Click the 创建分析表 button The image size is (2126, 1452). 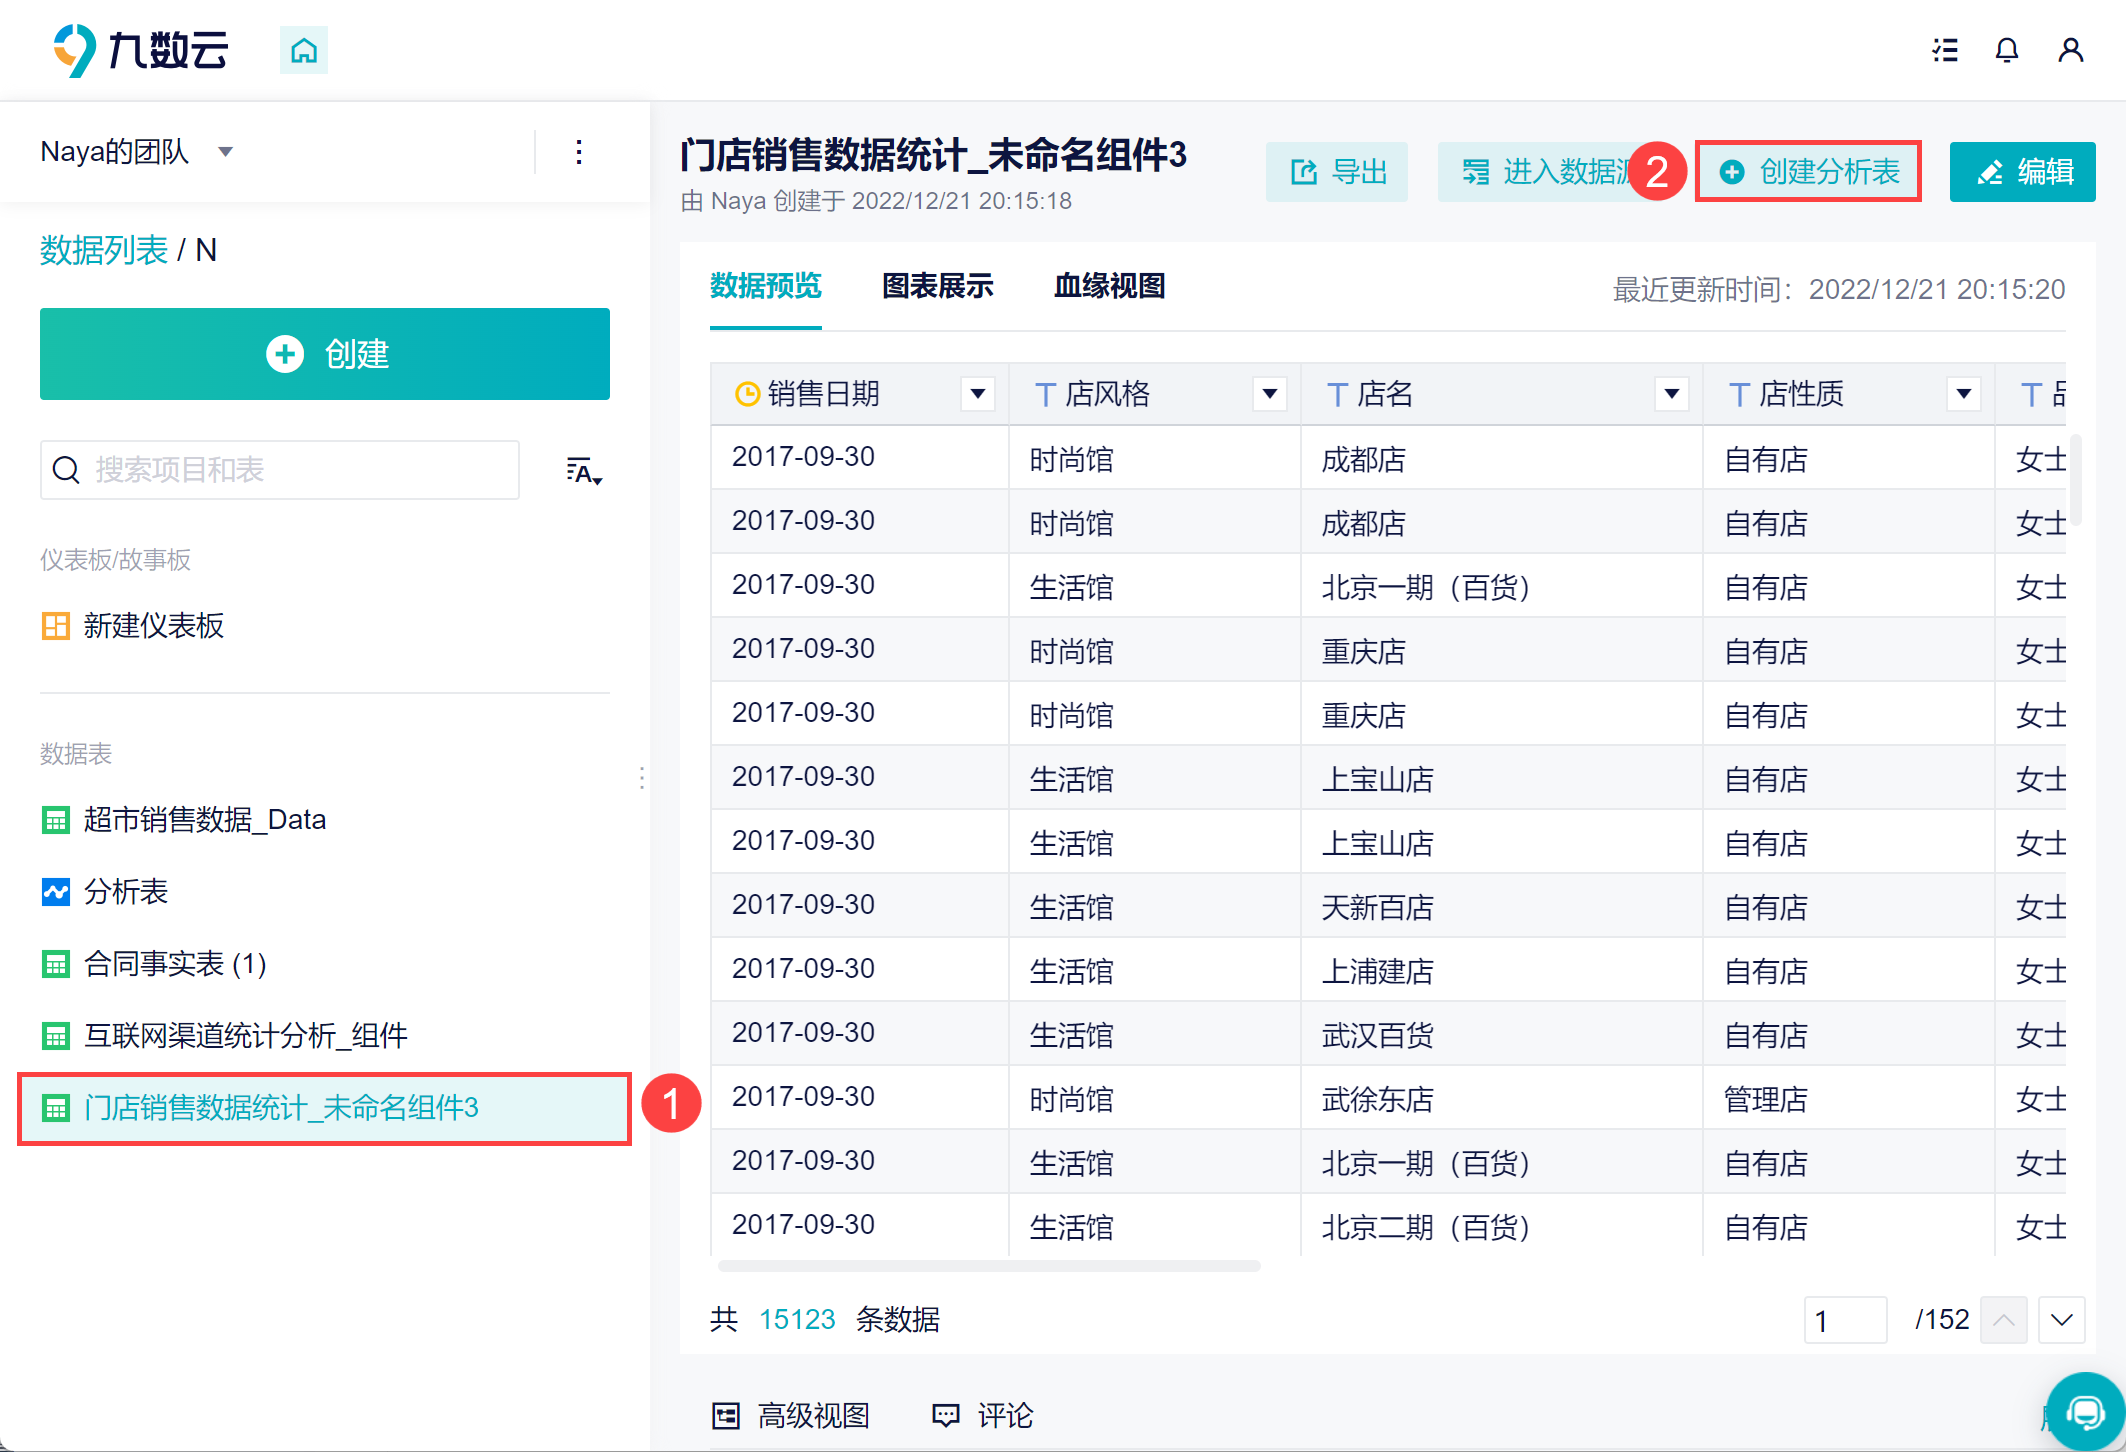[1809, 172]
